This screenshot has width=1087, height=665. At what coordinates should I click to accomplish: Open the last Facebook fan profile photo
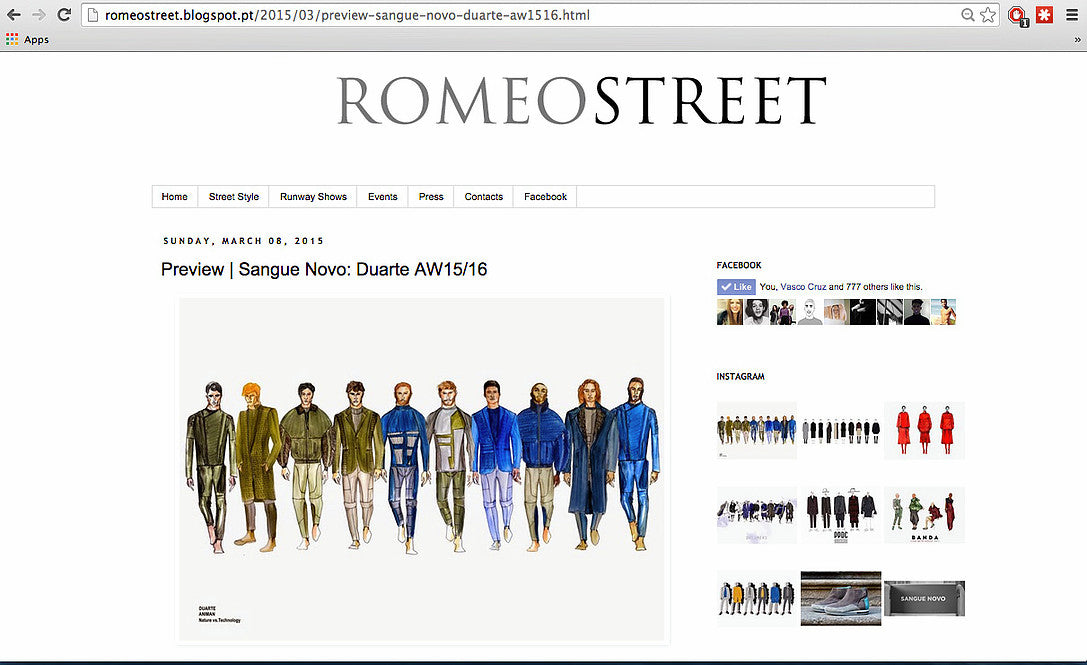[943, 312]
